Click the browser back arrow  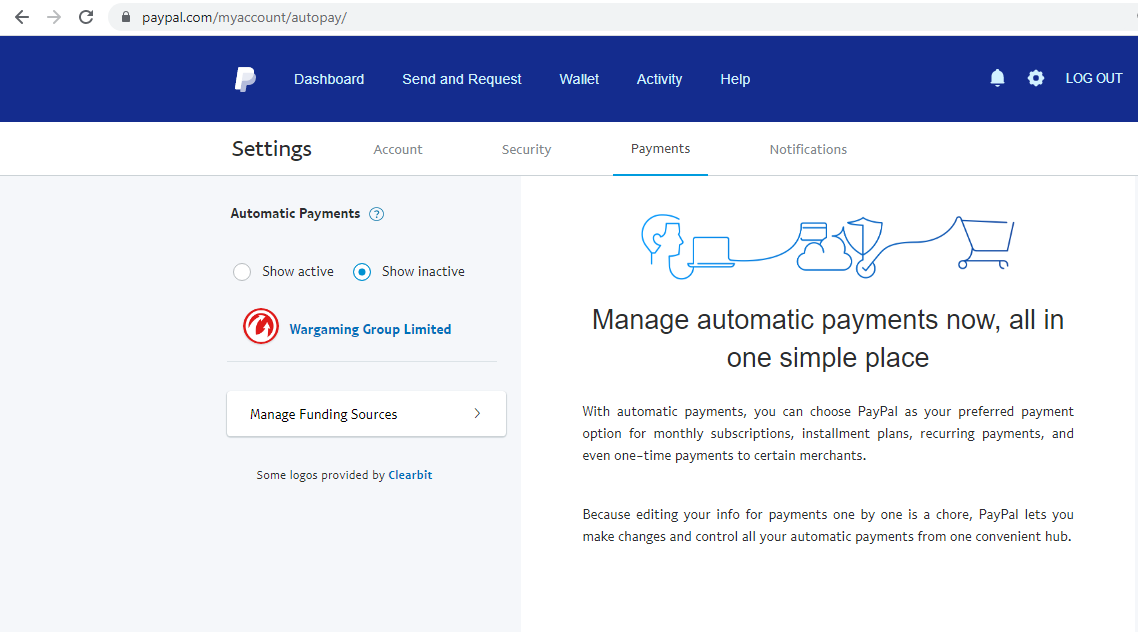(x=22, y=17)
